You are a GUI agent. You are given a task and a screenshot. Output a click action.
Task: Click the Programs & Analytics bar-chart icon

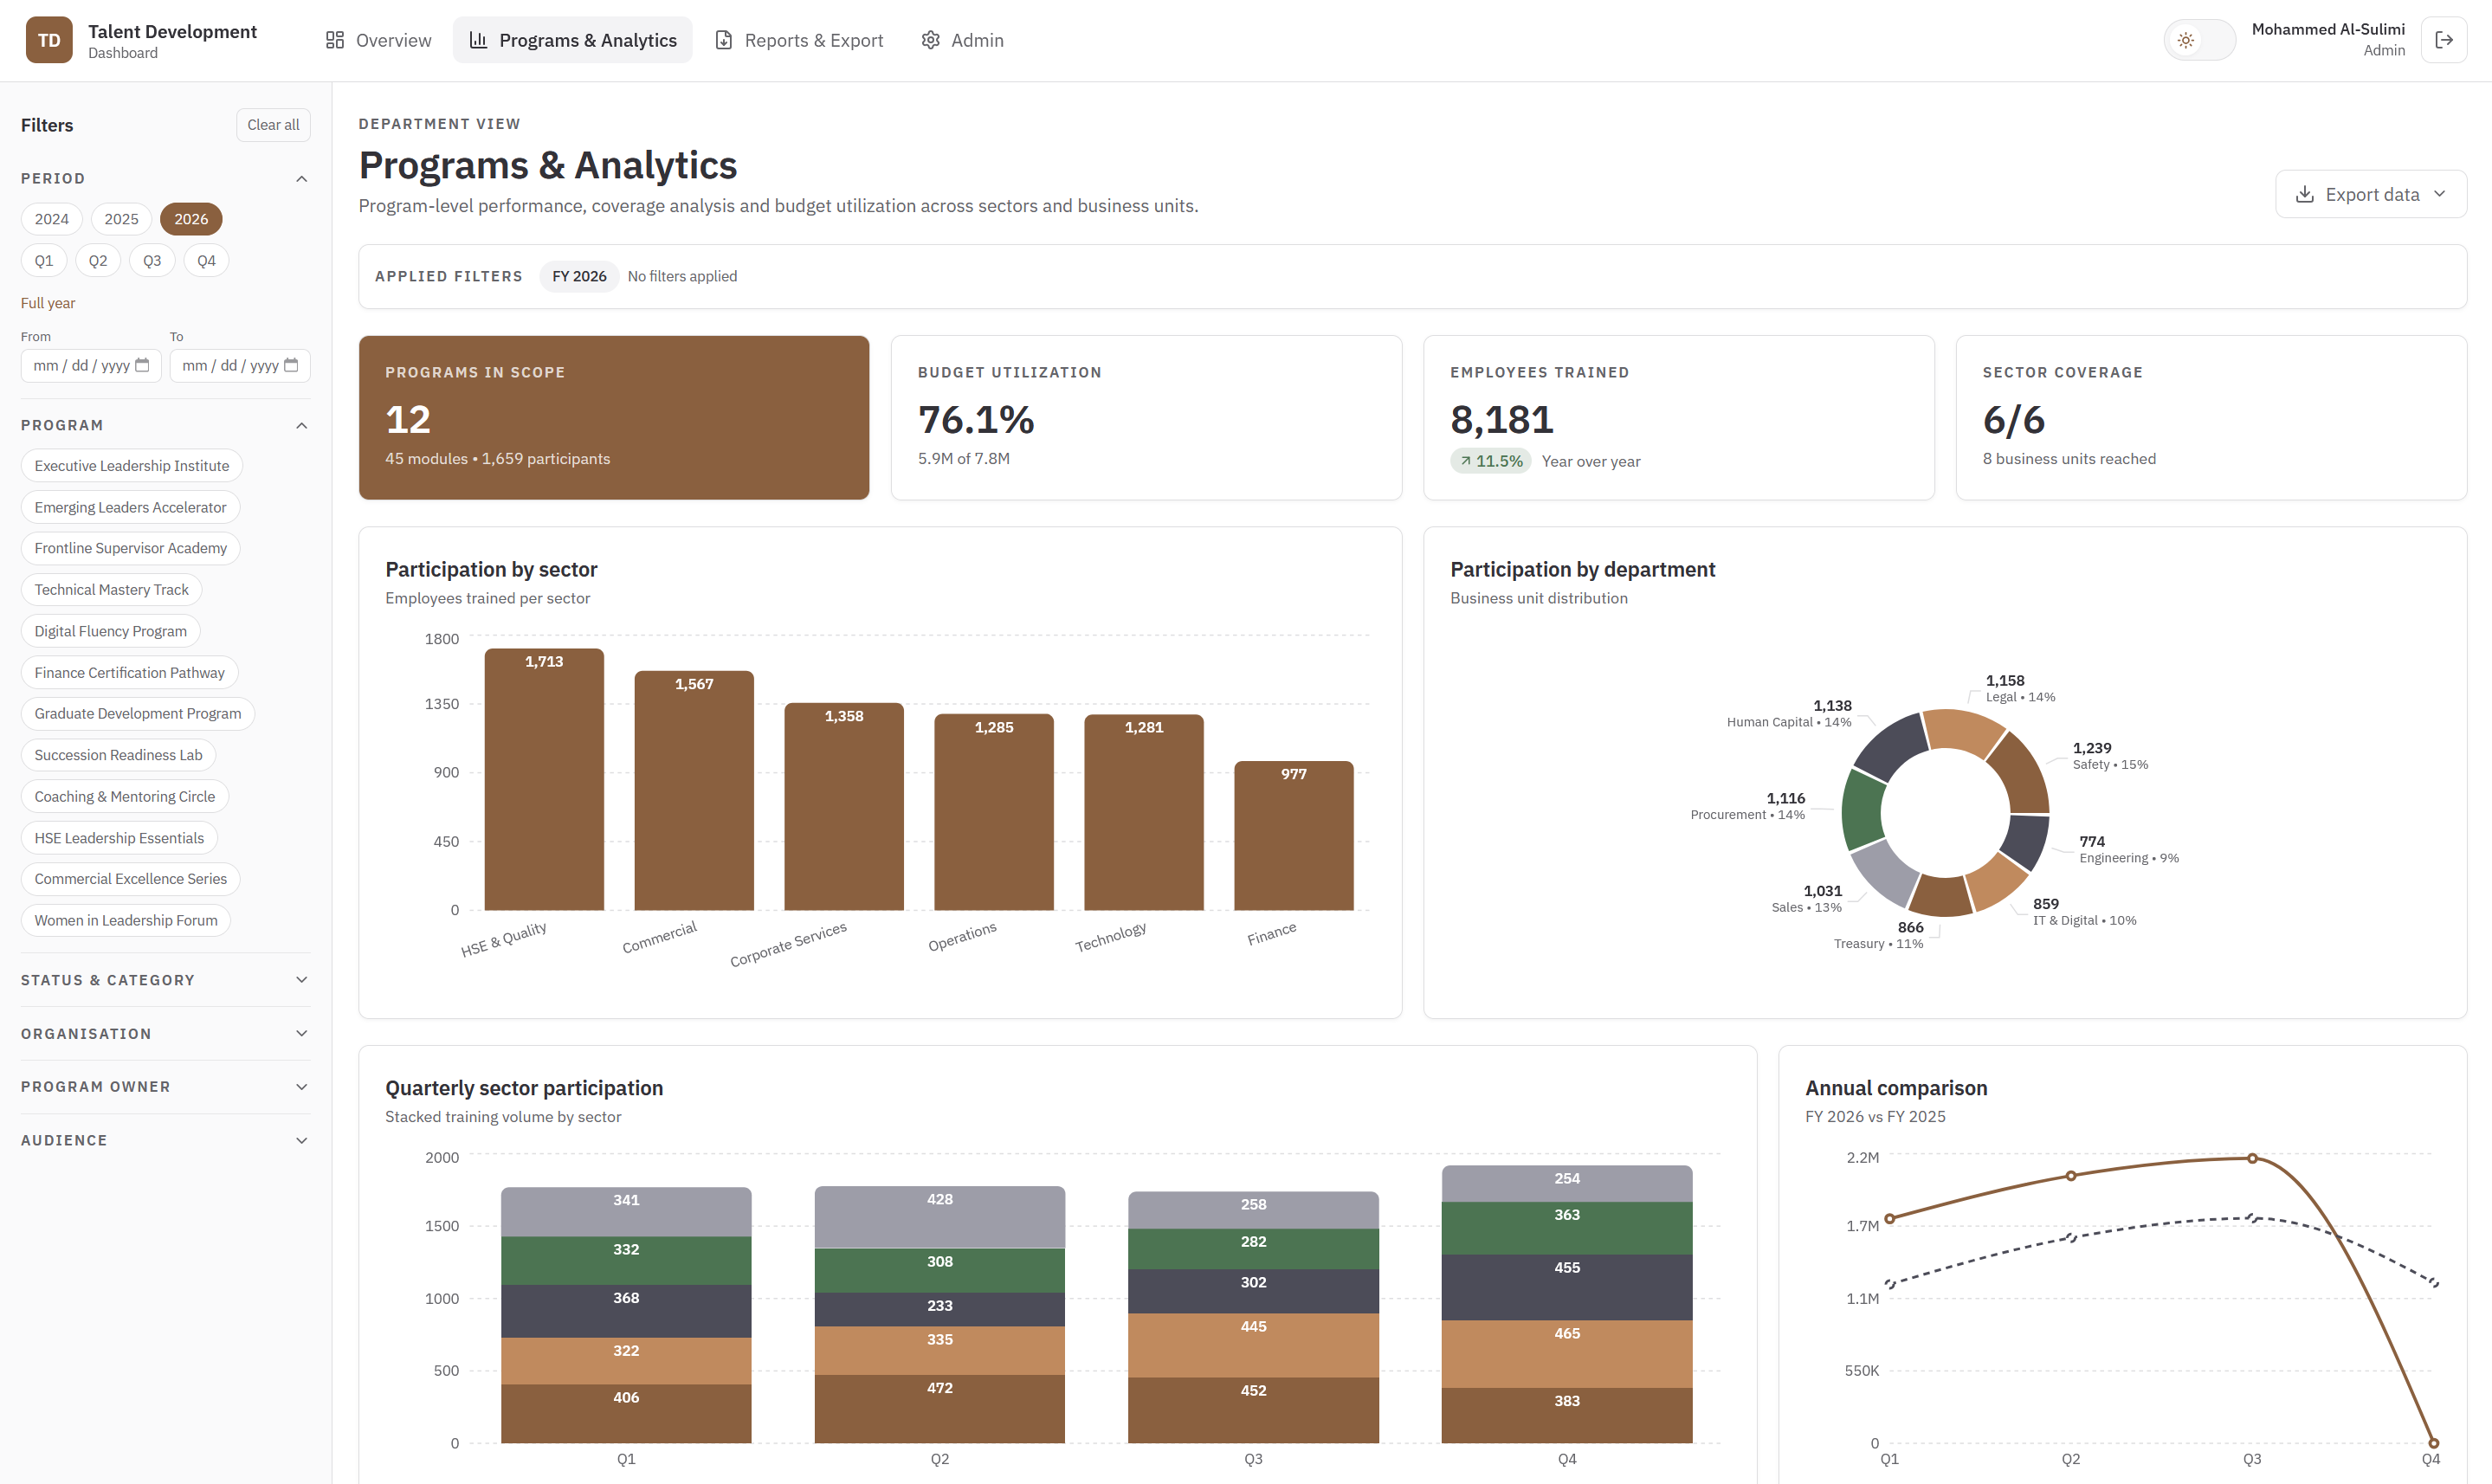click(478, 40)
